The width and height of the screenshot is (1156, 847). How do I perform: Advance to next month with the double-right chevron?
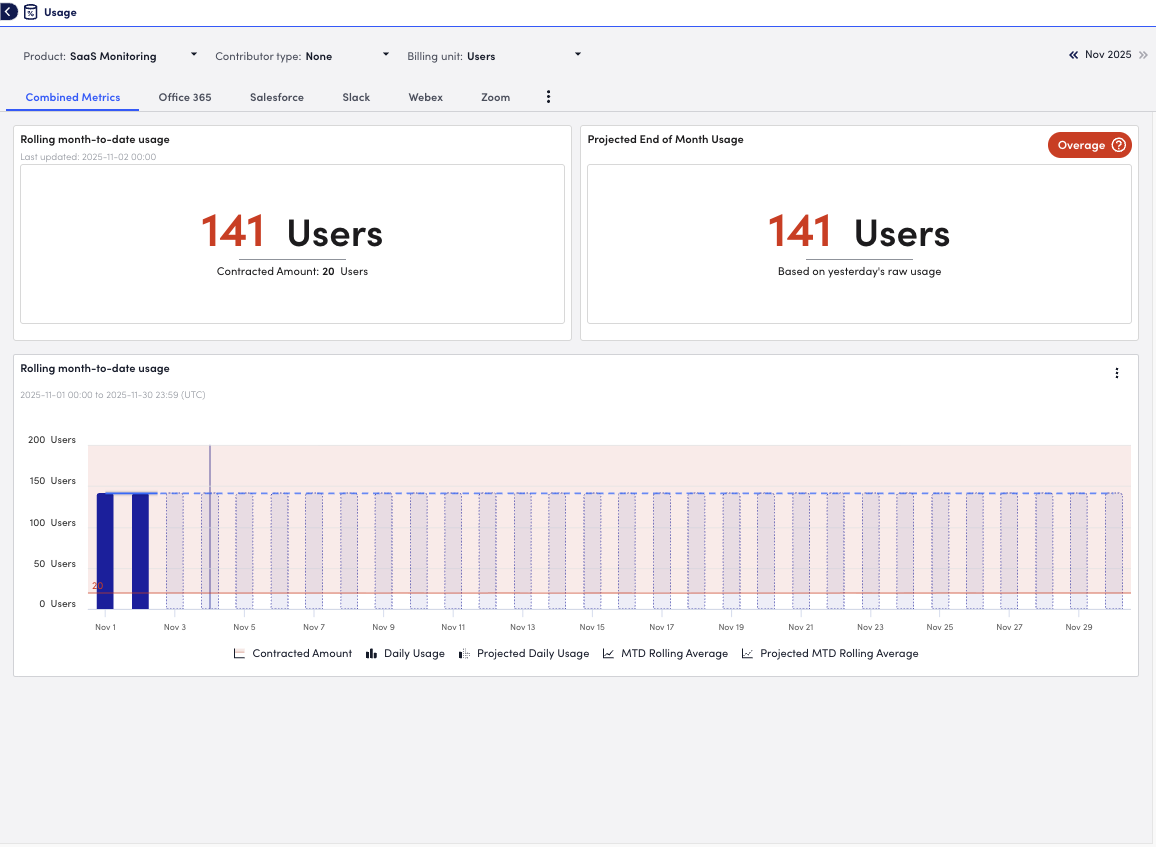pyautogui.click(x=1143, y=55)
